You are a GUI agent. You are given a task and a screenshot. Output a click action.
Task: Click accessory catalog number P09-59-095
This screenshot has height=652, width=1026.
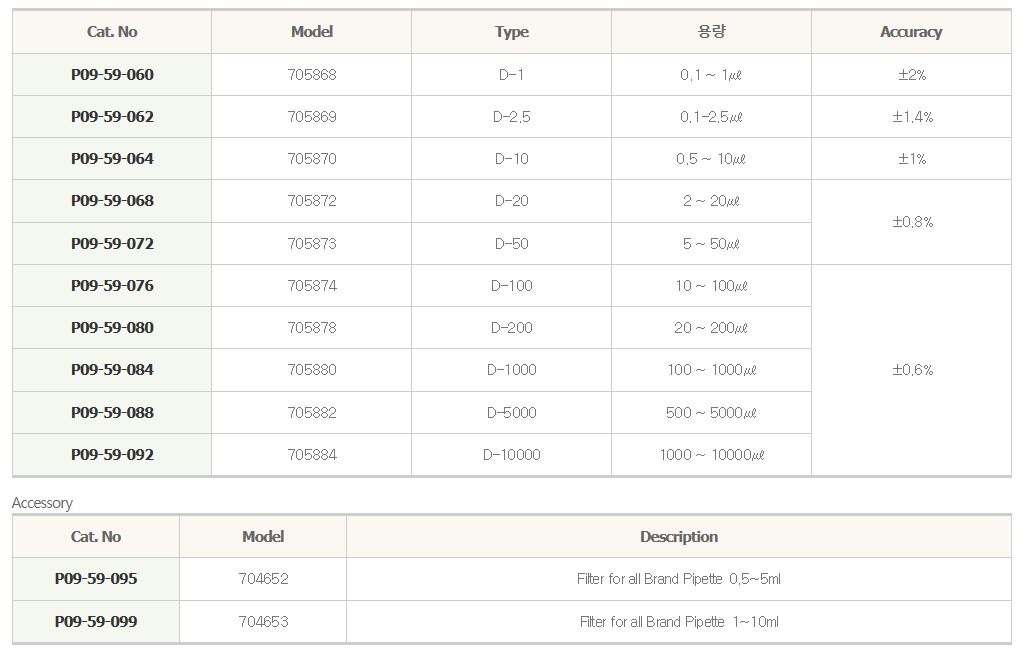[x=96, y=579]
